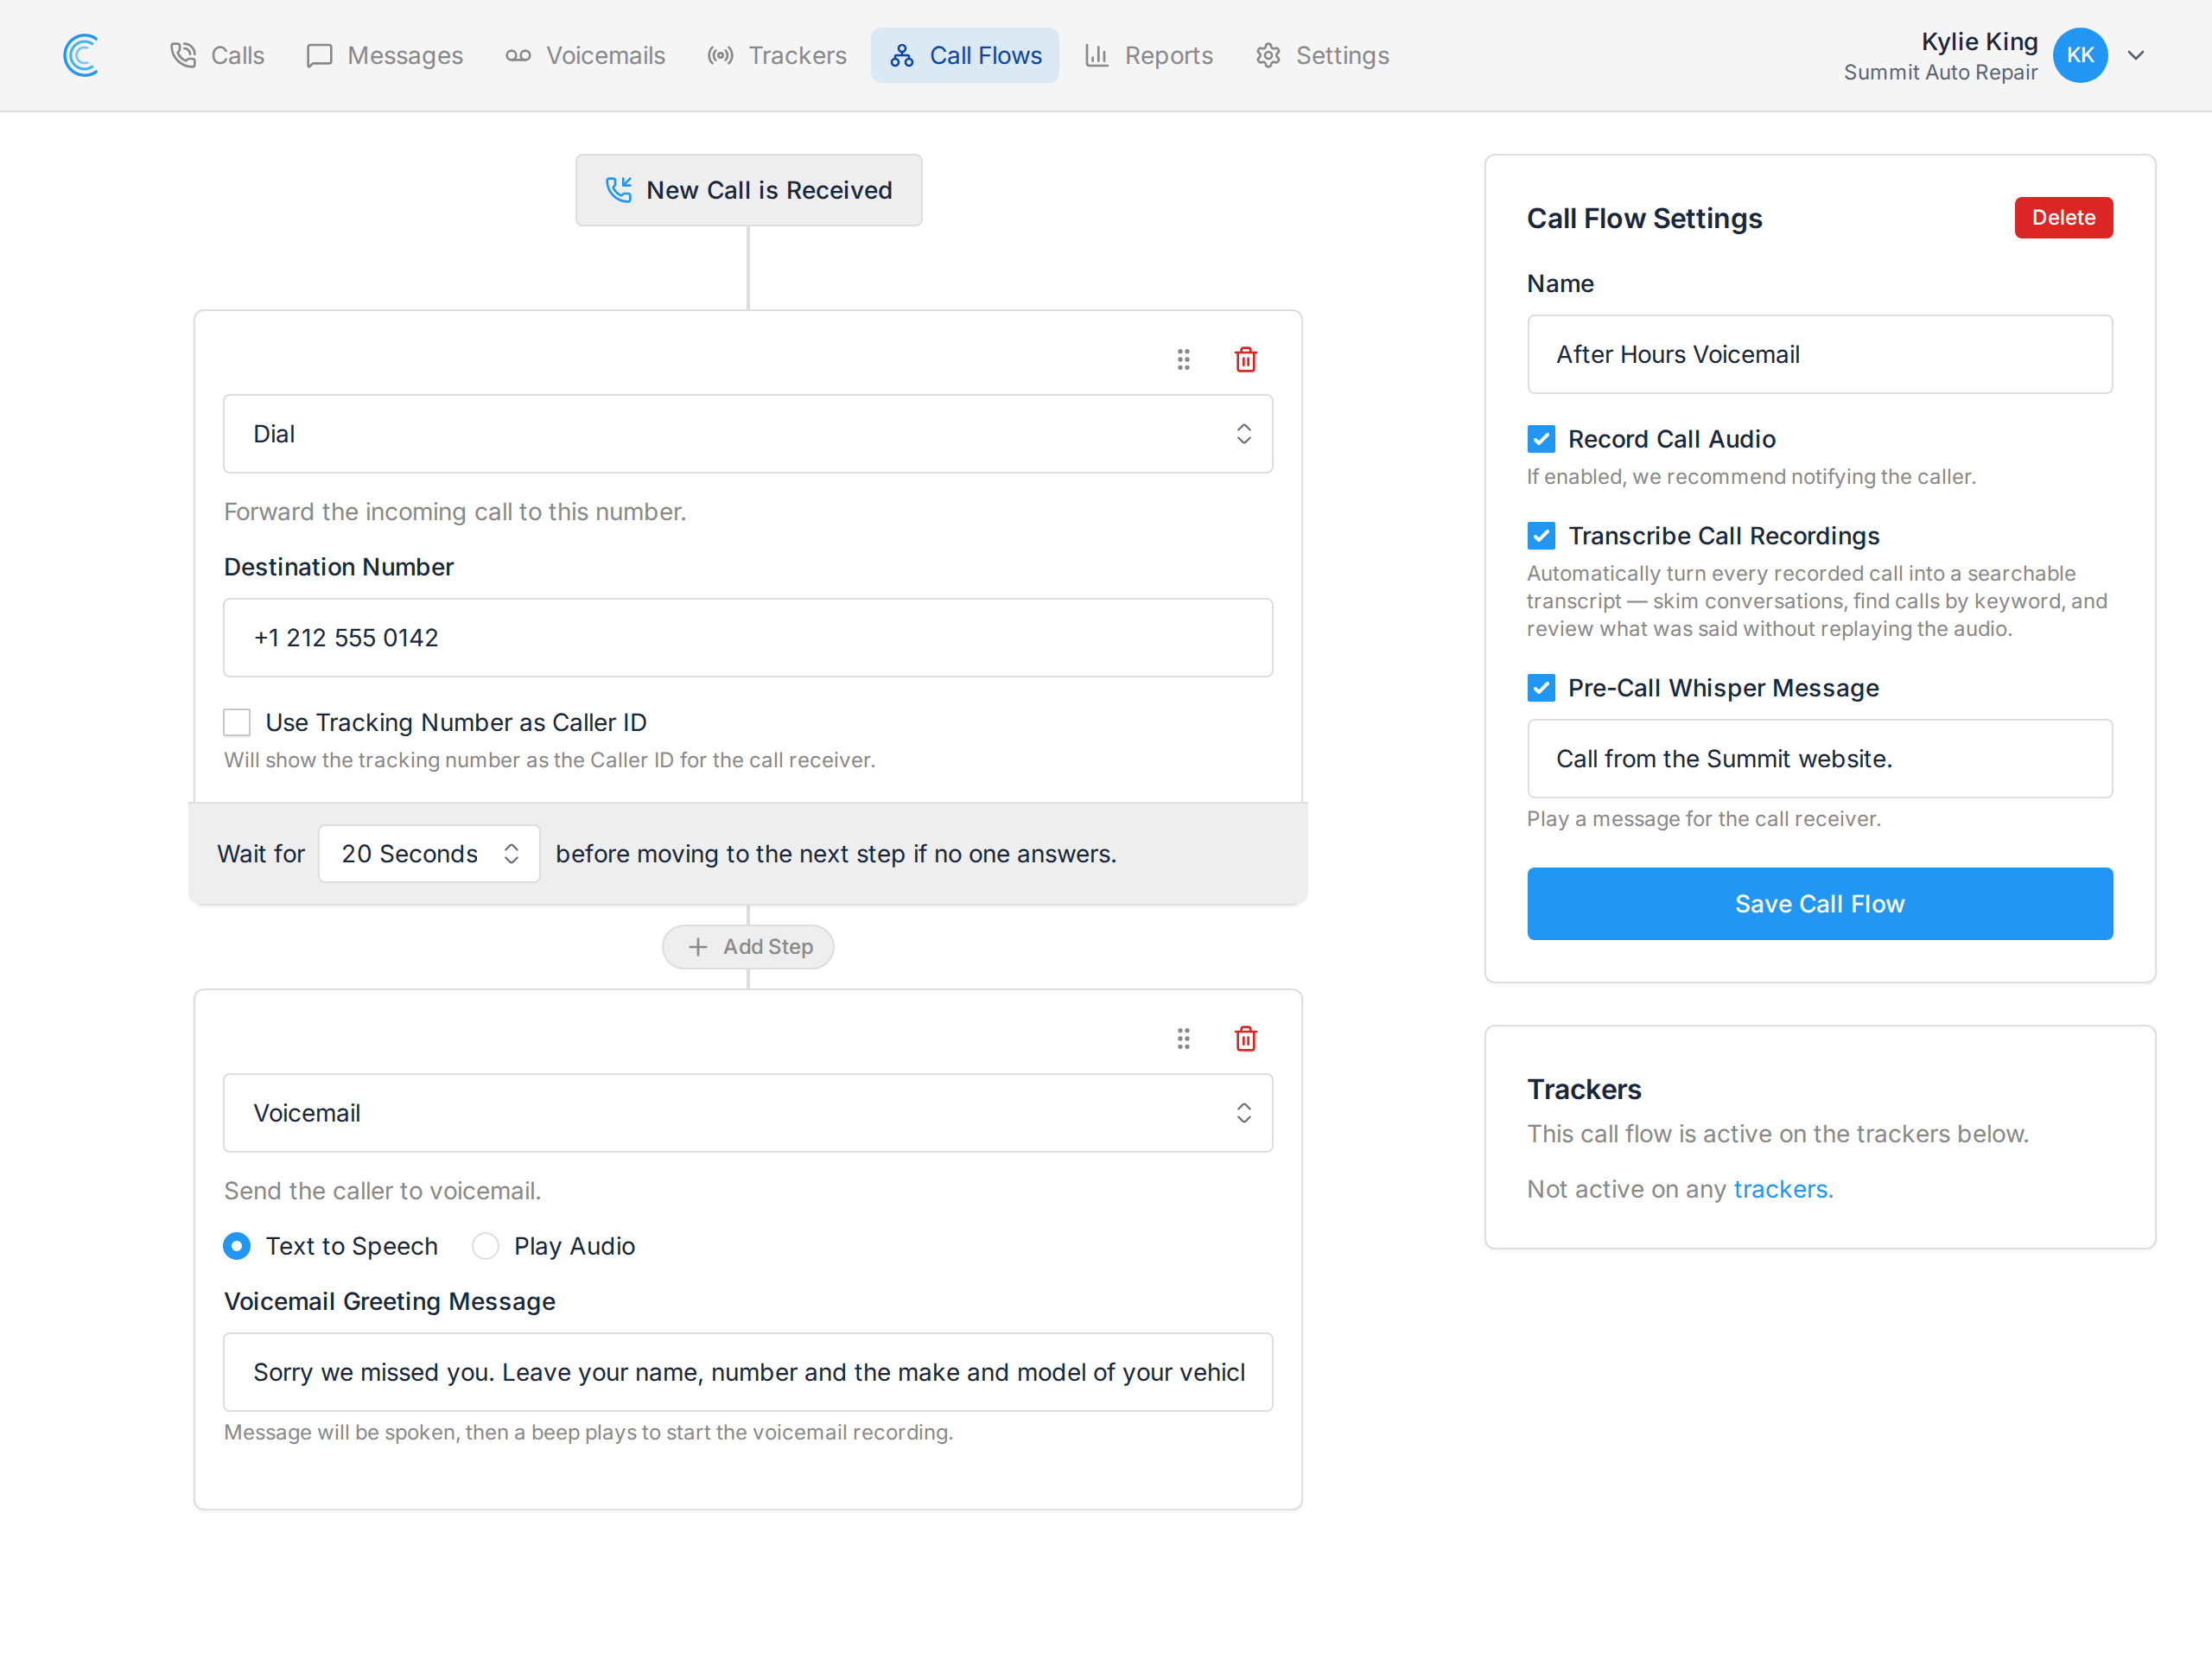
Task: Enable Use Tracking Number as Caller ID
Action: [x=237, y=722]
